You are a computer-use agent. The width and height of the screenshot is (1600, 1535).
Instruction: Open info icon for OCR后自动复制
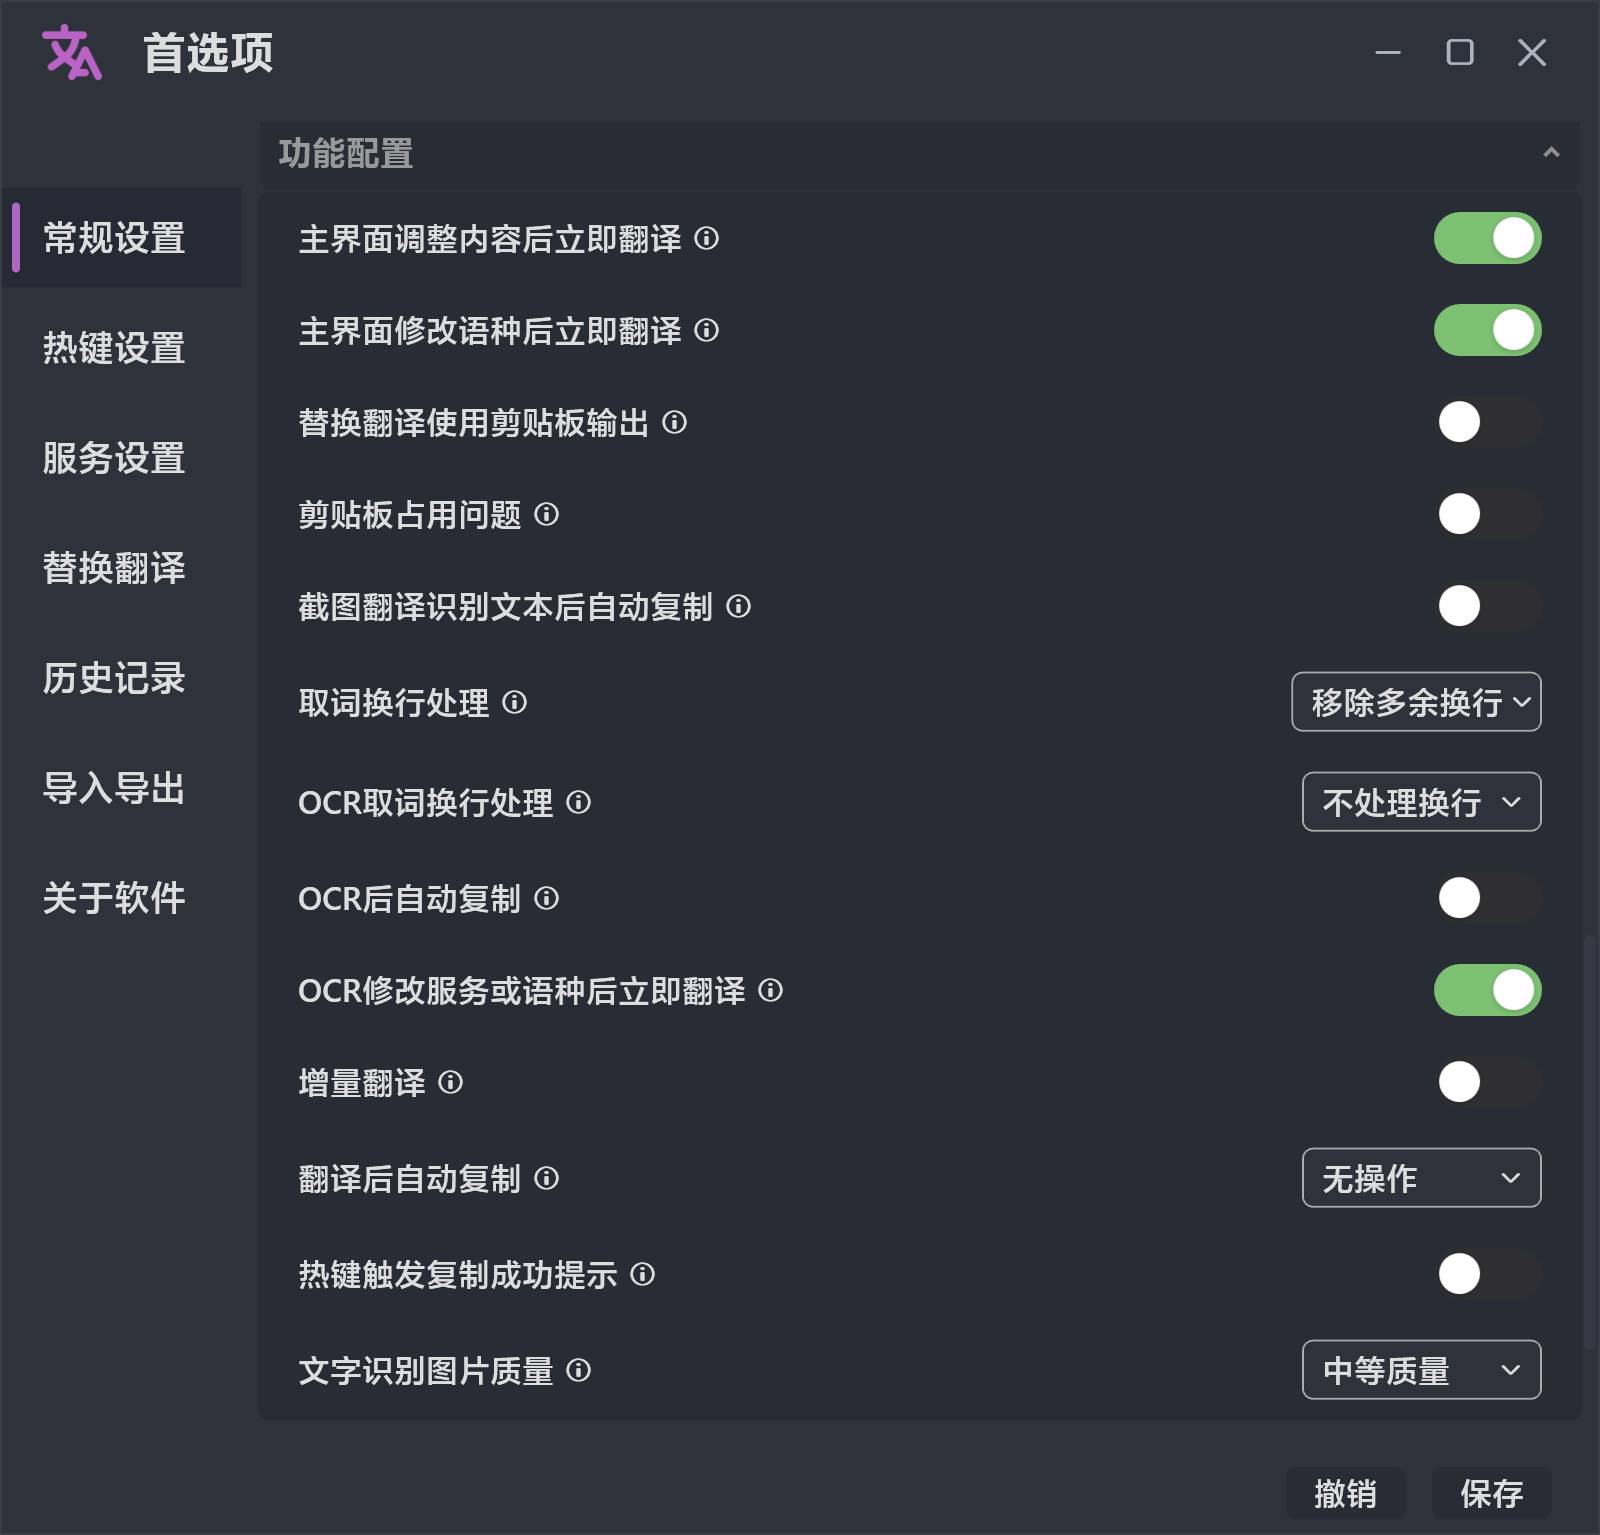click(x=547, y=899)
